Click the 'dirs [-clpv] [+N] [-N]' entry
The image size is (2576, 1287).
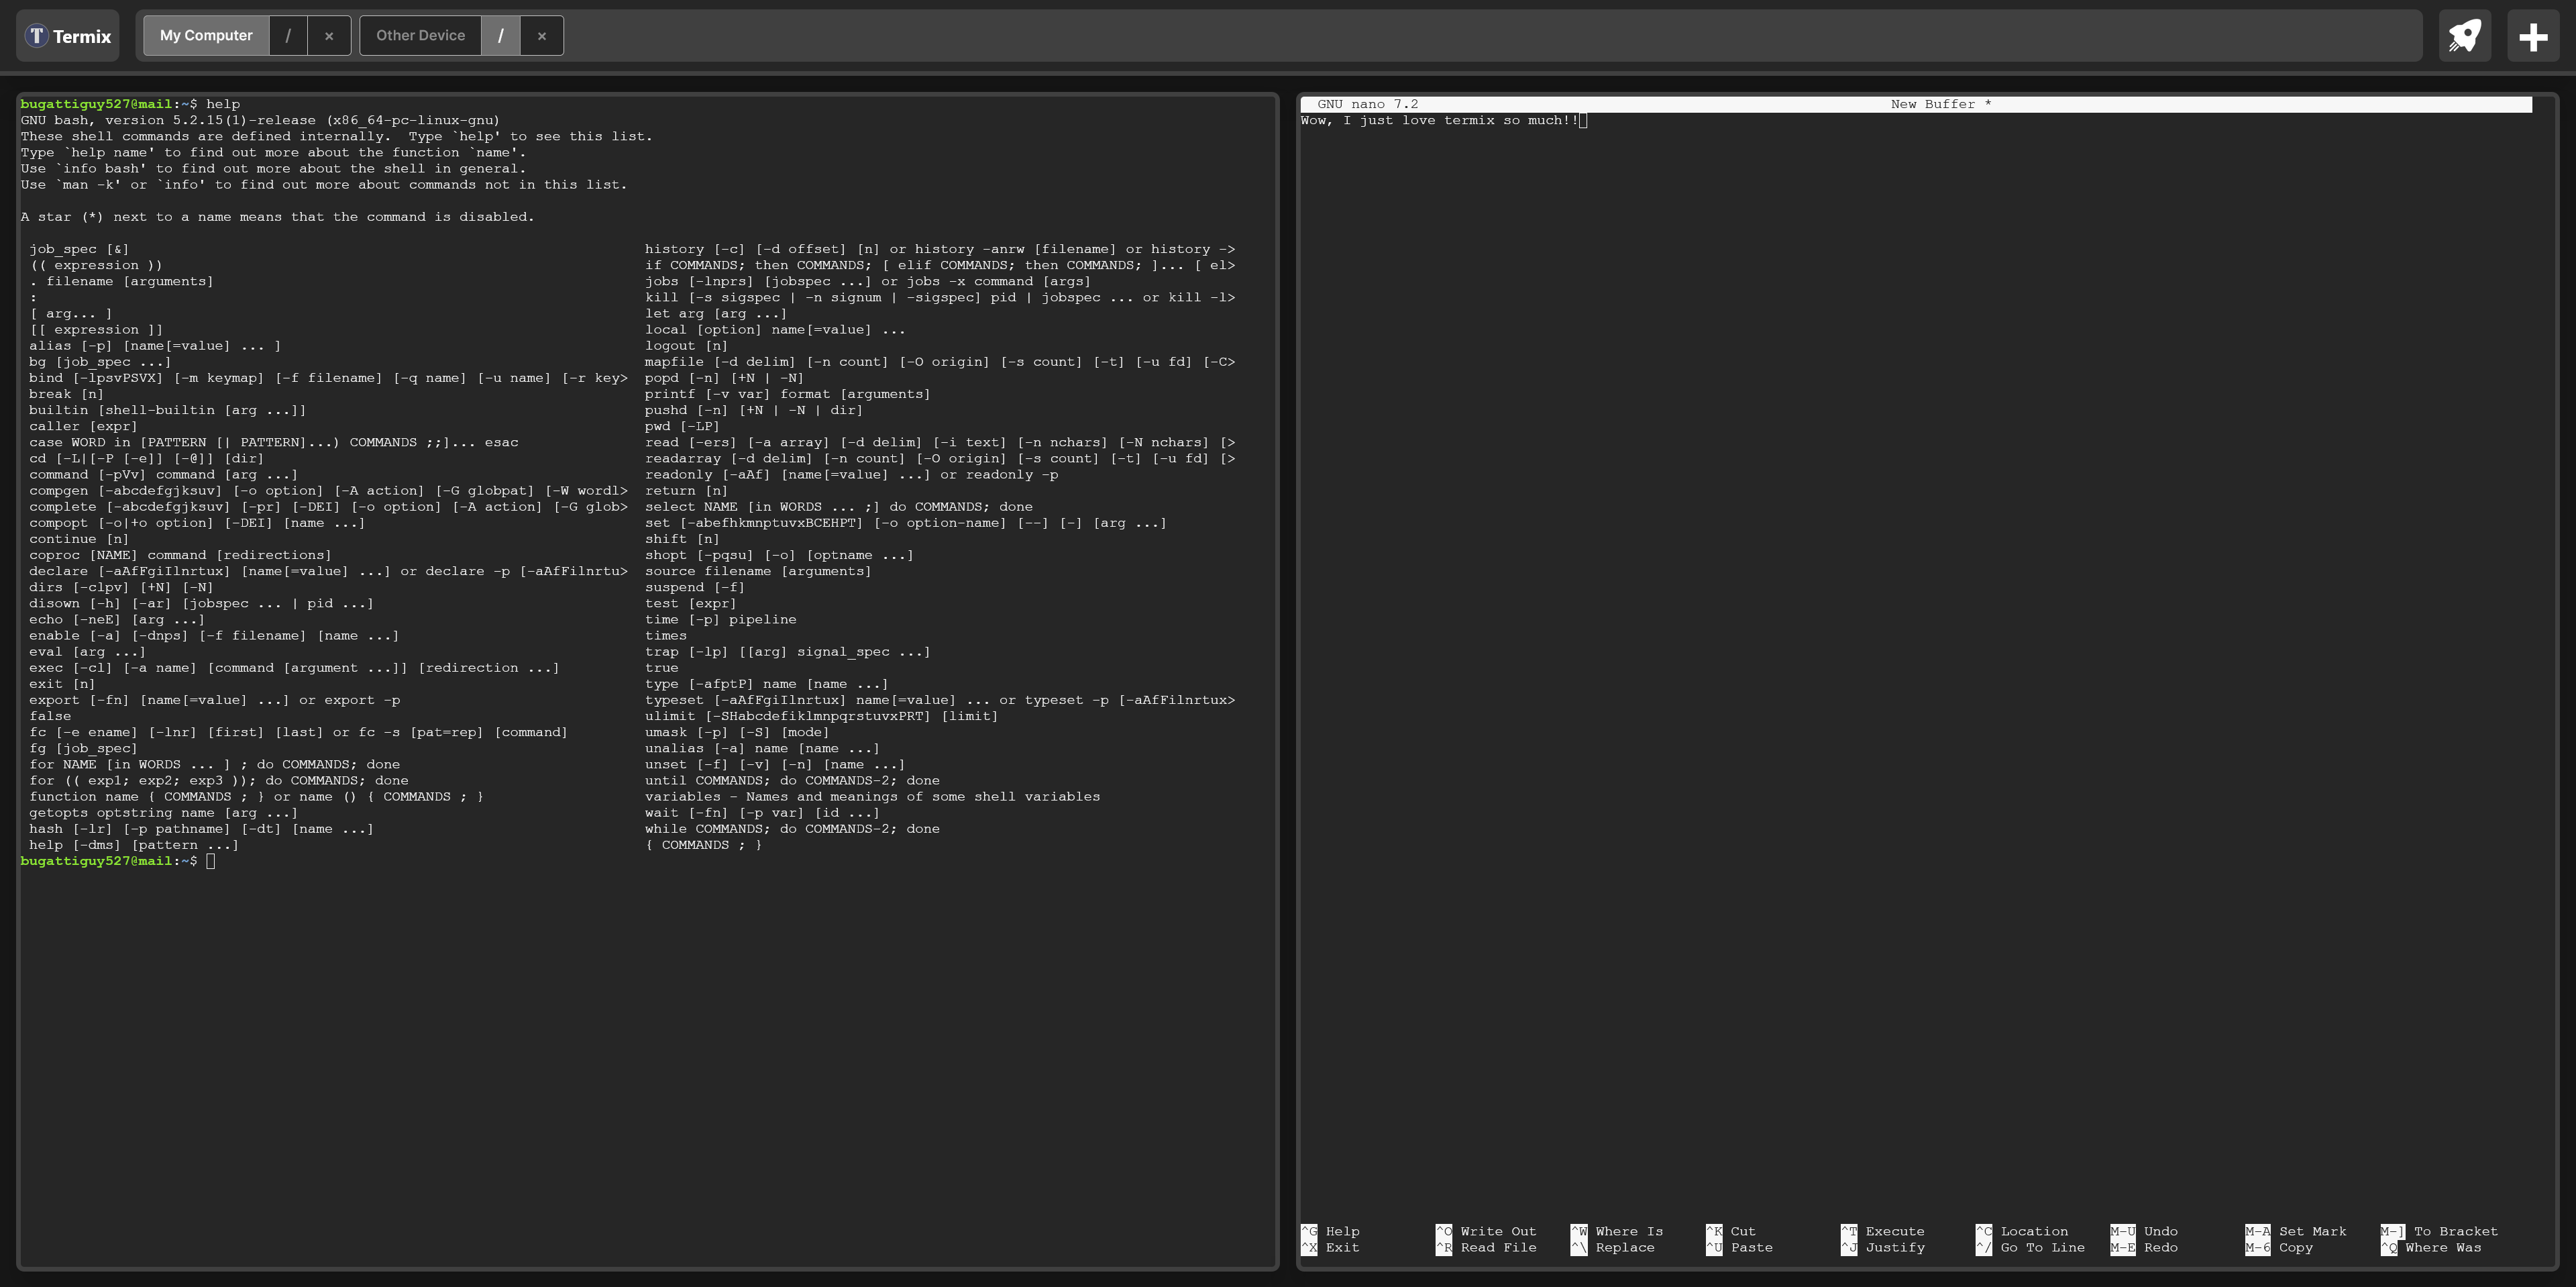121,587
